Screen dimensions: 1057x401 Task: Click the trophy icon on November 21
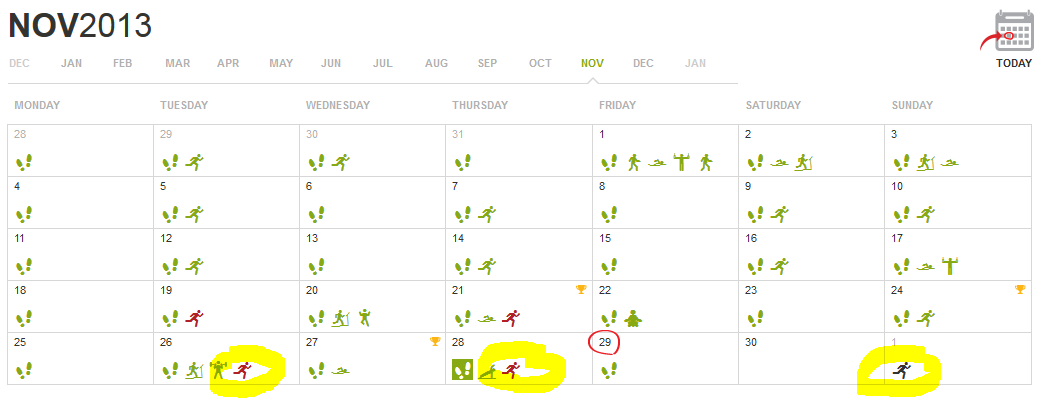click(581, 290)
